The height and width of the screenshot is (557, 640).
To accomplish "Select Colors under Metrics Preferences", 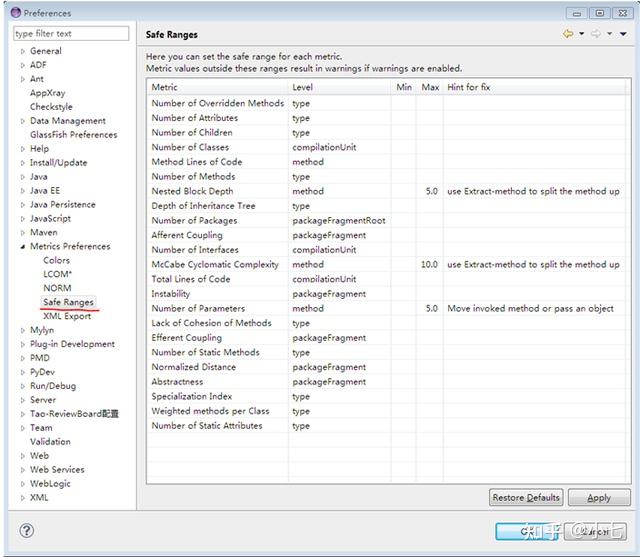I will click(x=56, y=260).
